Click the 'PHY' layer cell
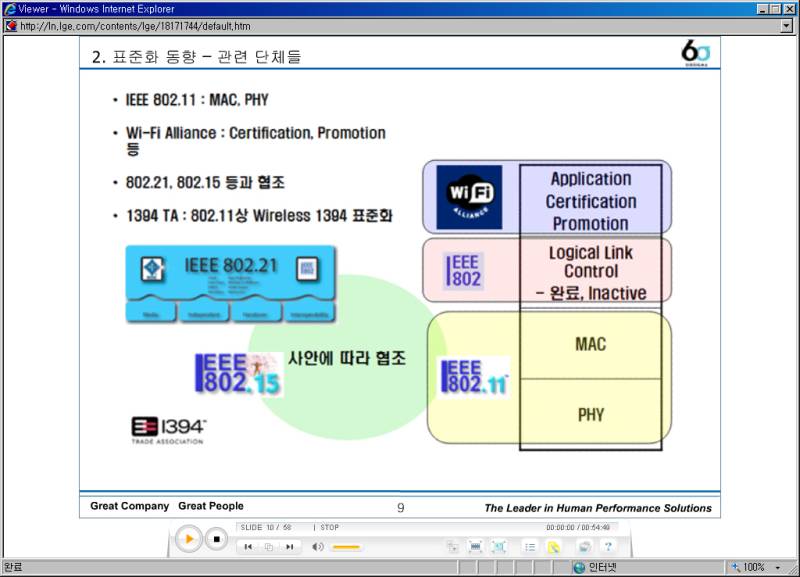800x577 pixels. click(590, 415)
